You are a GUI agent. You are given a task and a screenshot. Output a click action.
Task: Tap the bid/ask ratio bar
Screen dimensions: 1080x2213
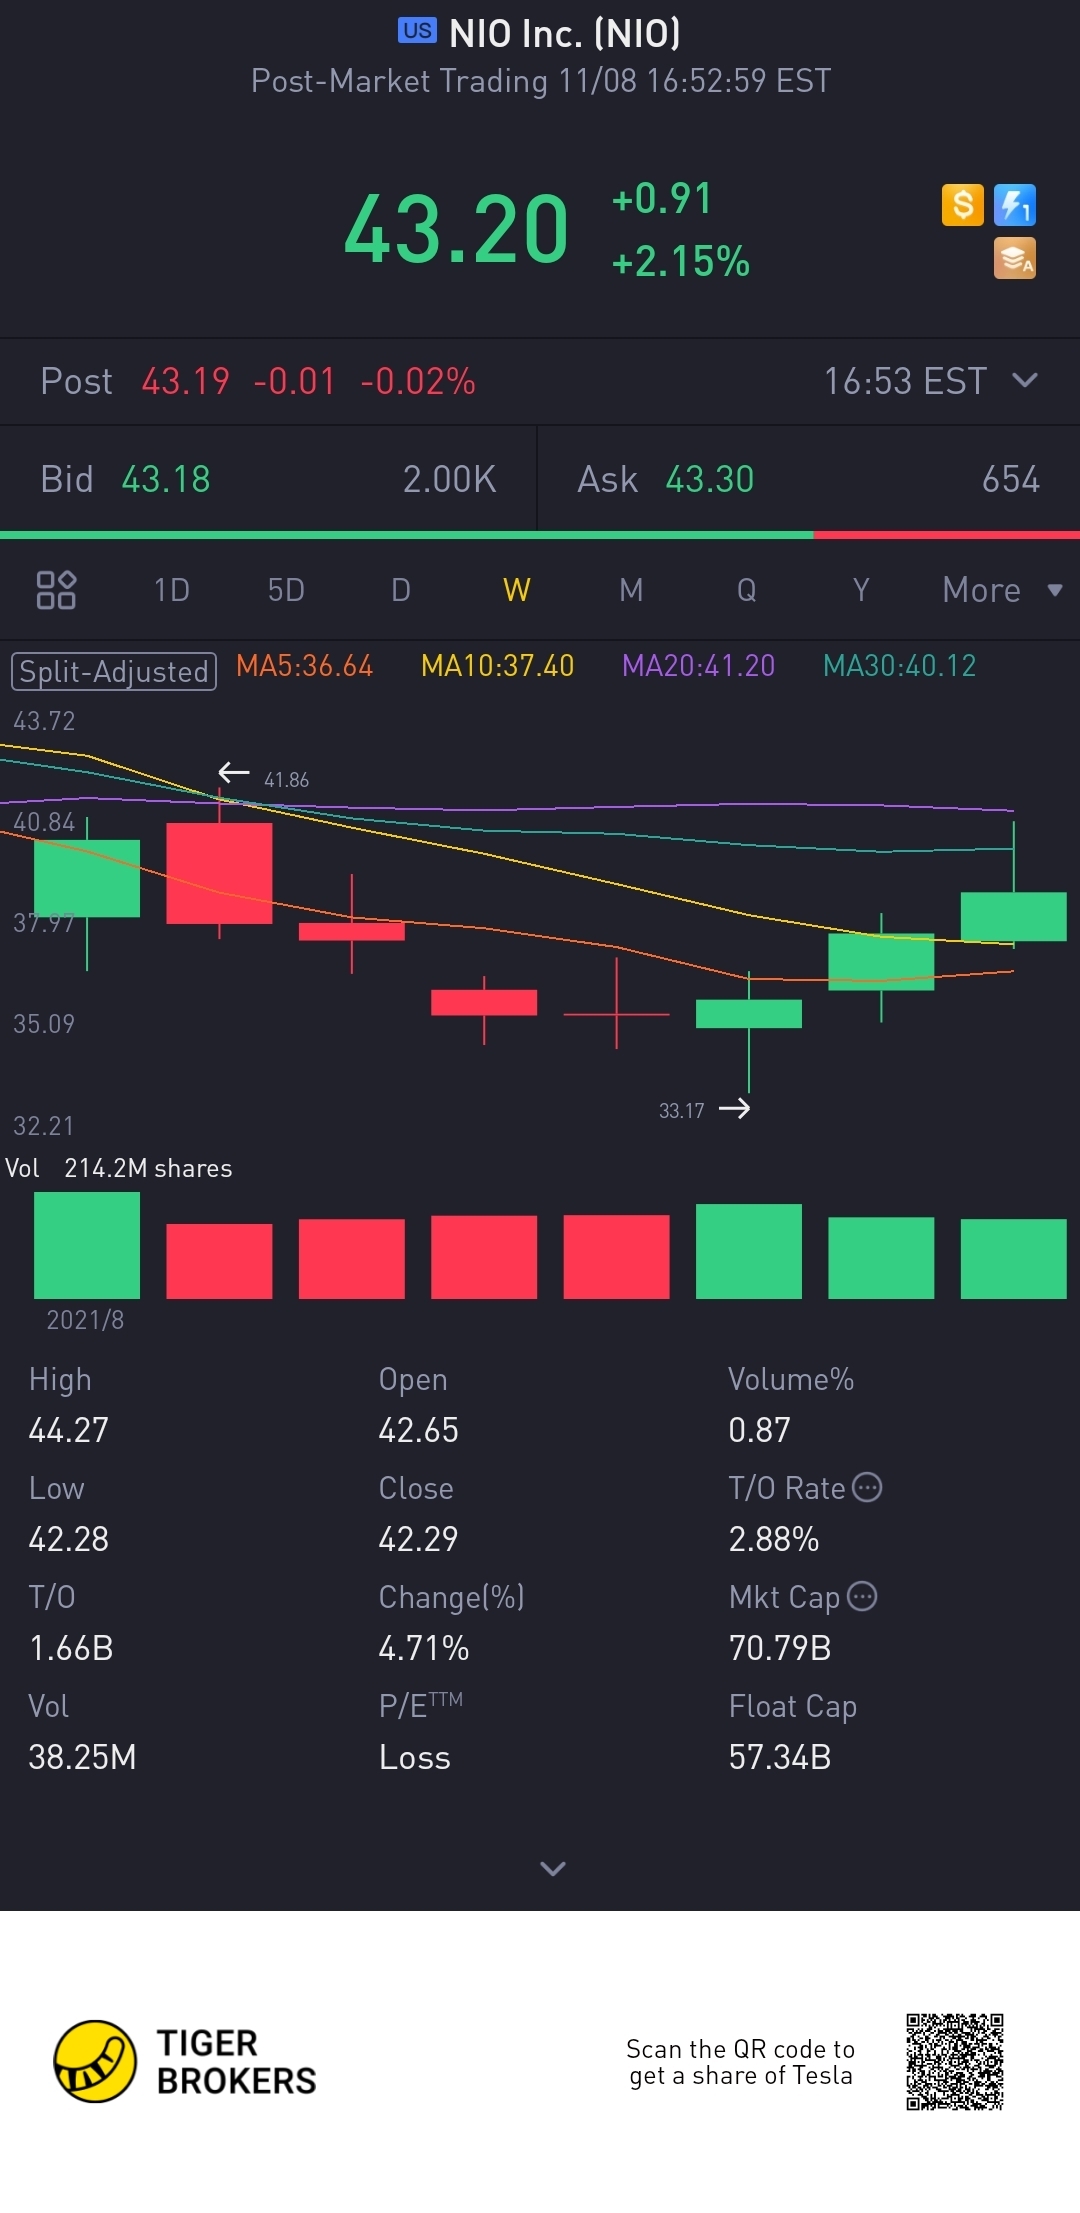tap(540, 535)
